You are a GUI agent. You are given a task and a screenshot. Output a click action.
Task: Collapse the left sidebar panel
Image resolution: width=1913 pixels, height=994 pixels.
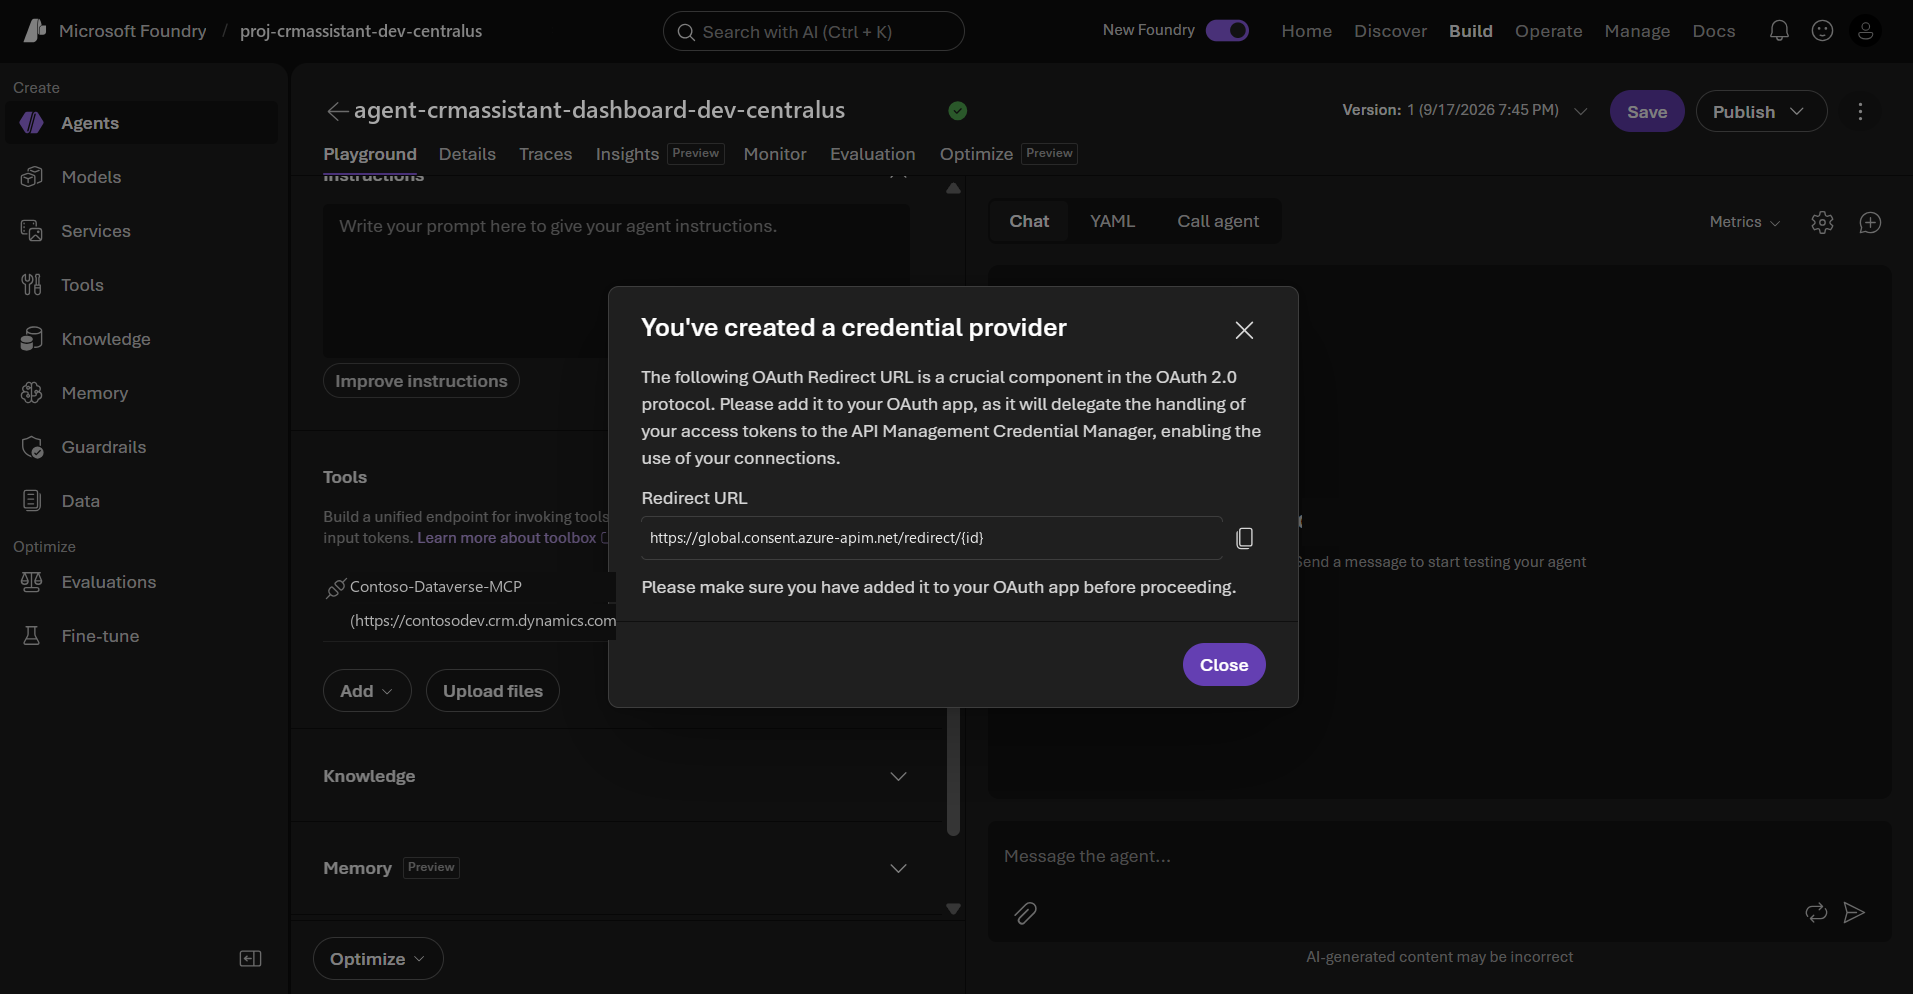pos(251,959)
